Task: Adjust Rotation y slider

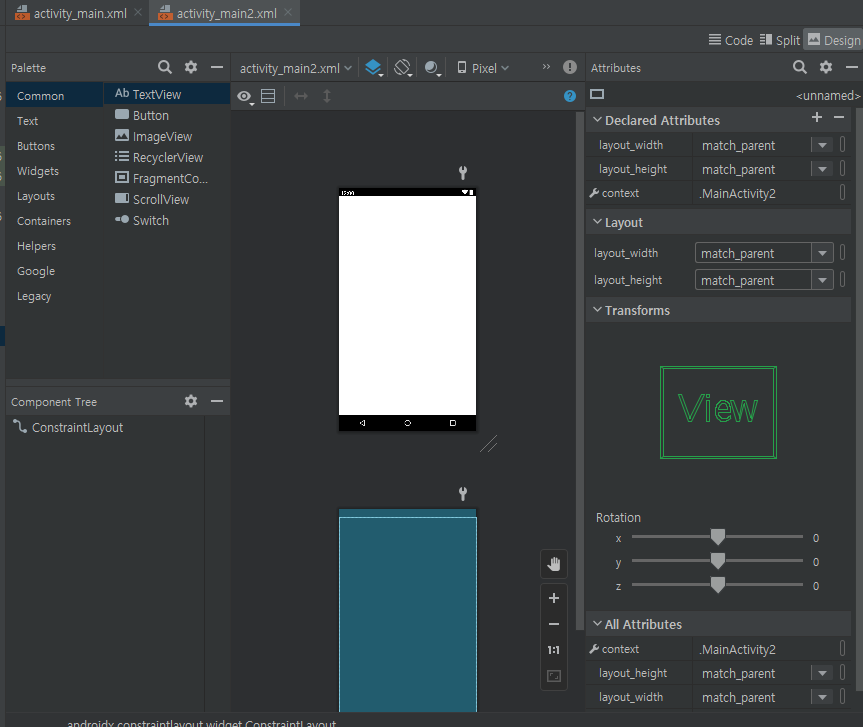Action: click(717, 561)
